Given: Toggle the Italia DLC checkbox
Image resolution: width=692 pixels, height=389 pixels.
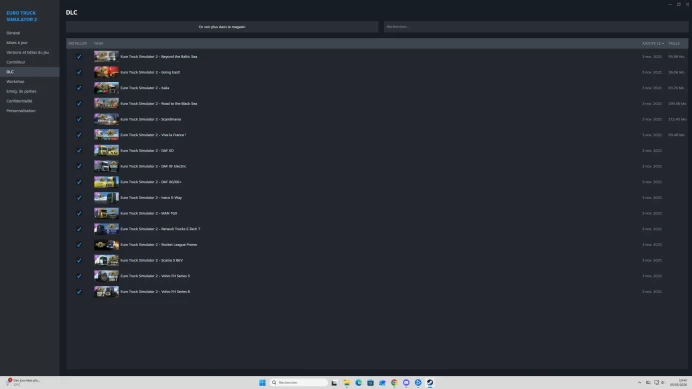Looking at the screenshot, I should [79, 88].
